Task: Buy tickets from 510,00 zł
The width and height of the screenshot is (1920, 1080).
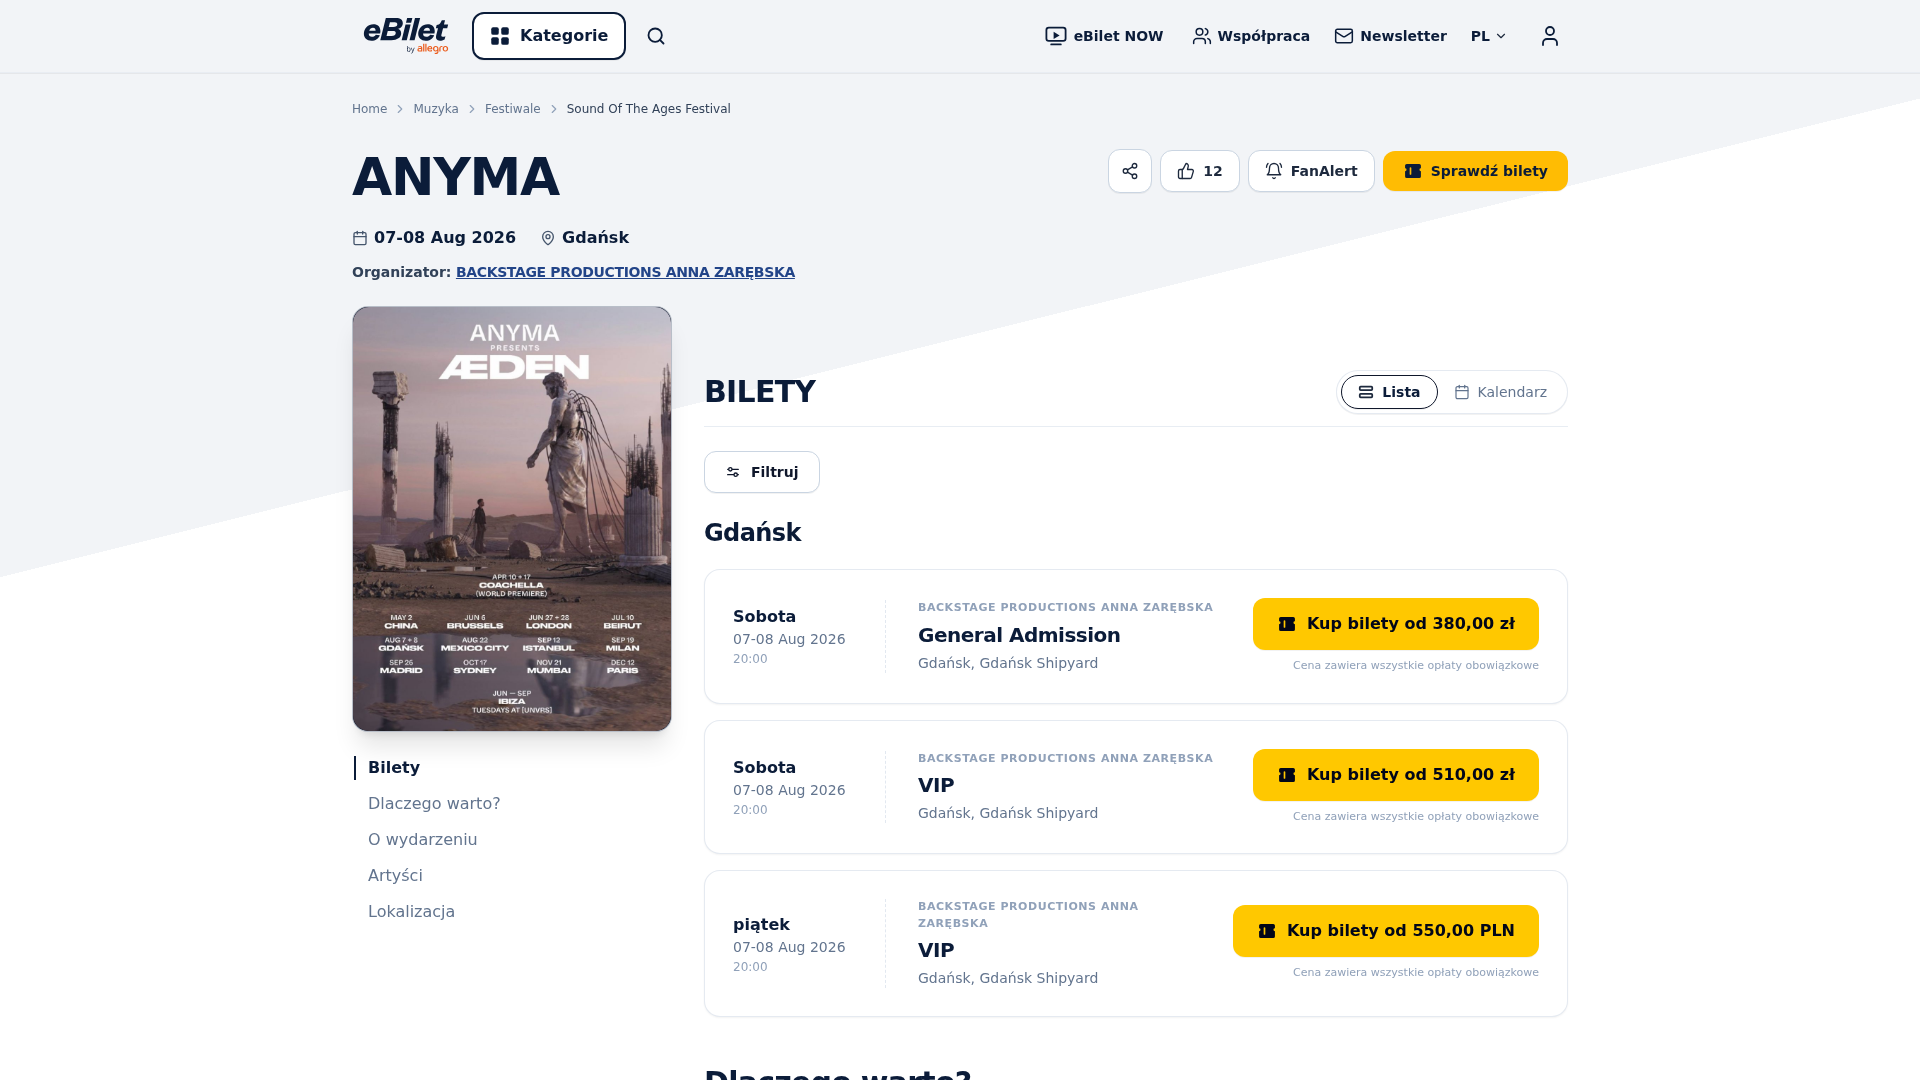Action: tap(1396, 775)
